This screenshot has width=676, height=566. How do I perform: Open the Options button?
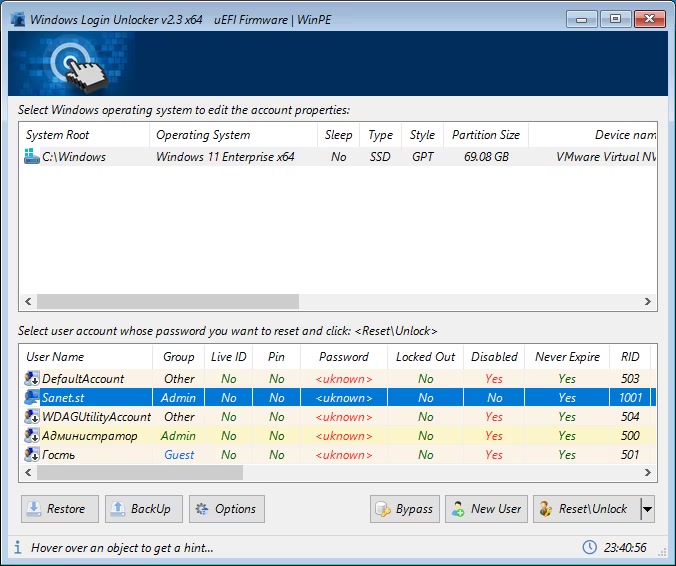tap(227, 509)
